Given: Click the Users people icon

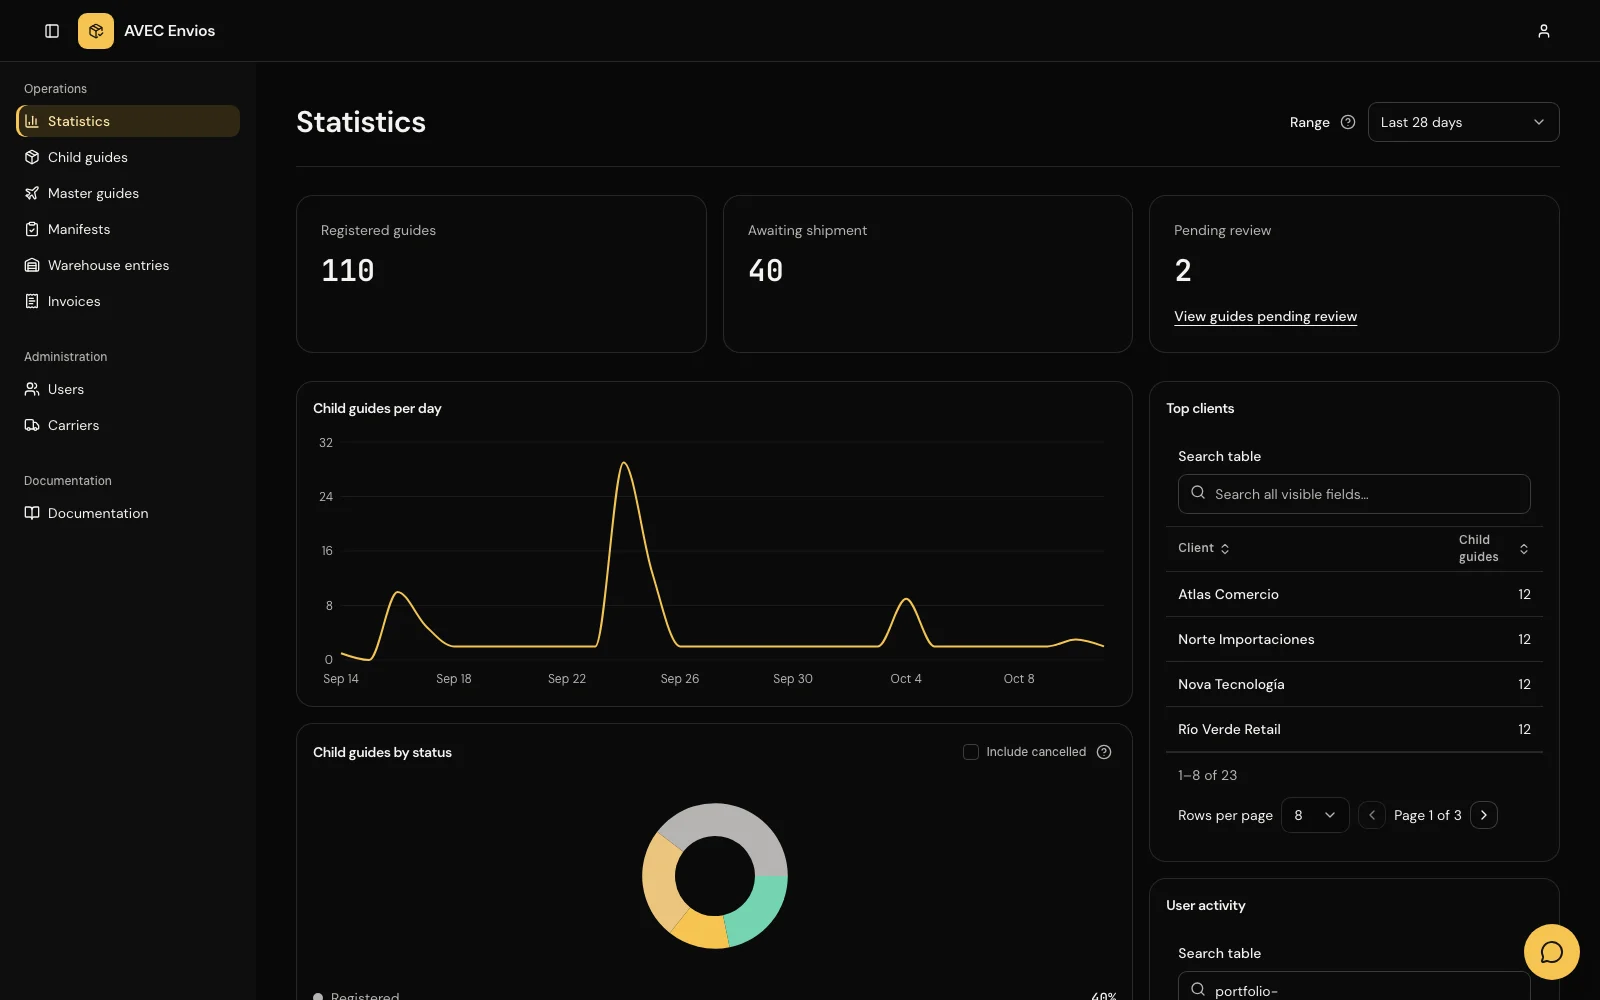Looking at the screenshot, I should 32,389.
